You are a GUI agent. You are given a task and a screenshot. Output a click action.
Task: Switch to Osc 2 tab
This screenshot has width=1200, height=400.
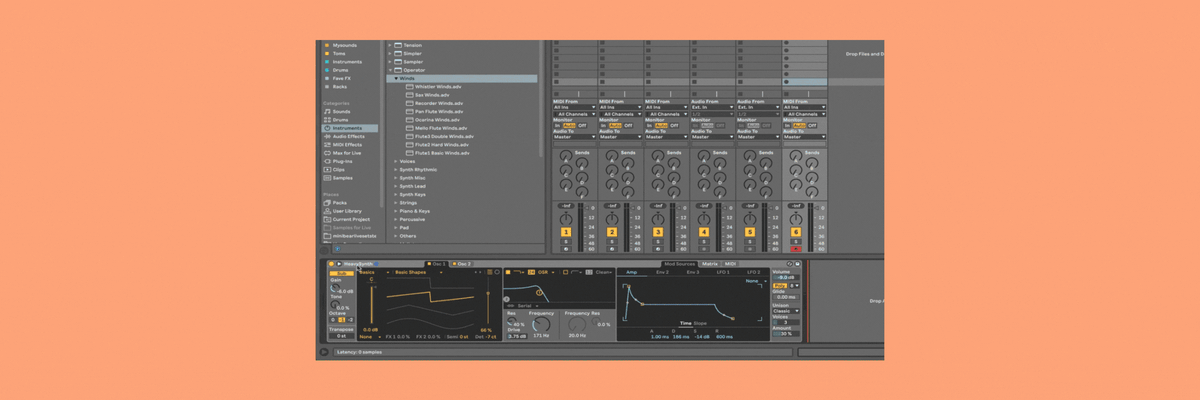click(x=462, y=264)
